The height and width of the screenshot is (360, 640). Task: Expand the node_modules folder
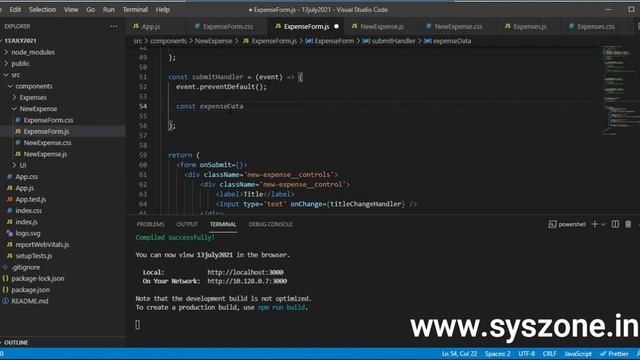pos(33,52)
